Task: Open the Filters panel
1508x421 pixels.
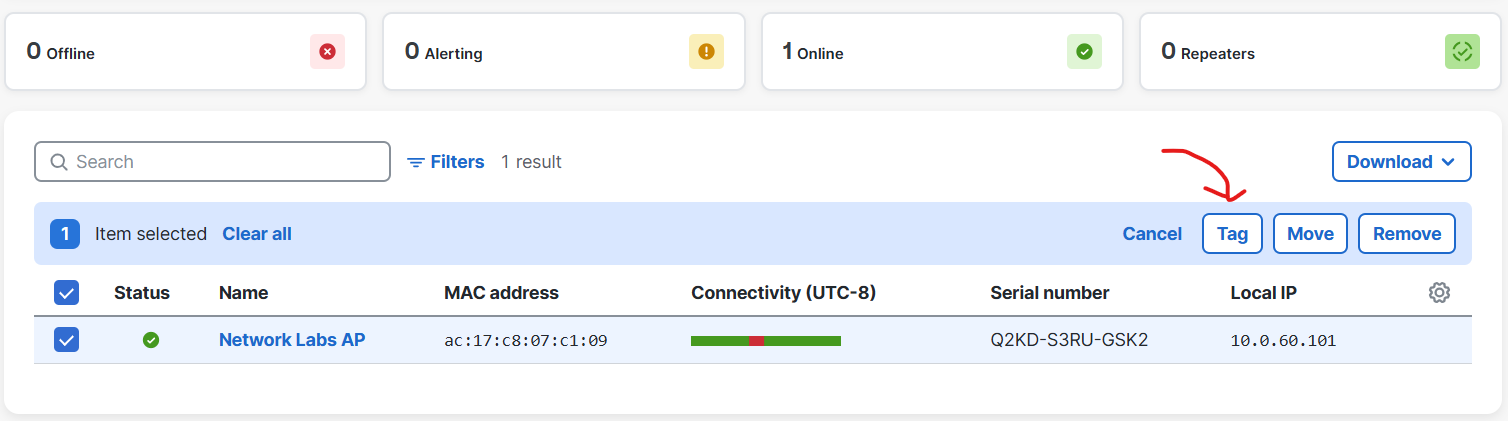Action: point(446,162)
